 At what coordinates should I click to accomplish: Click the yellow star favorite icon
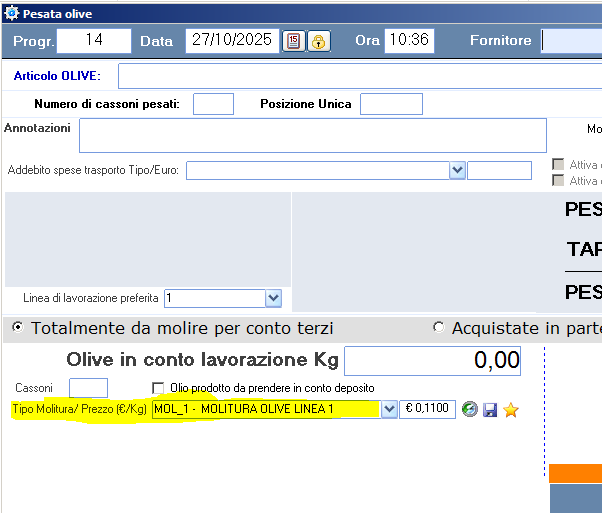click(511, 410)
